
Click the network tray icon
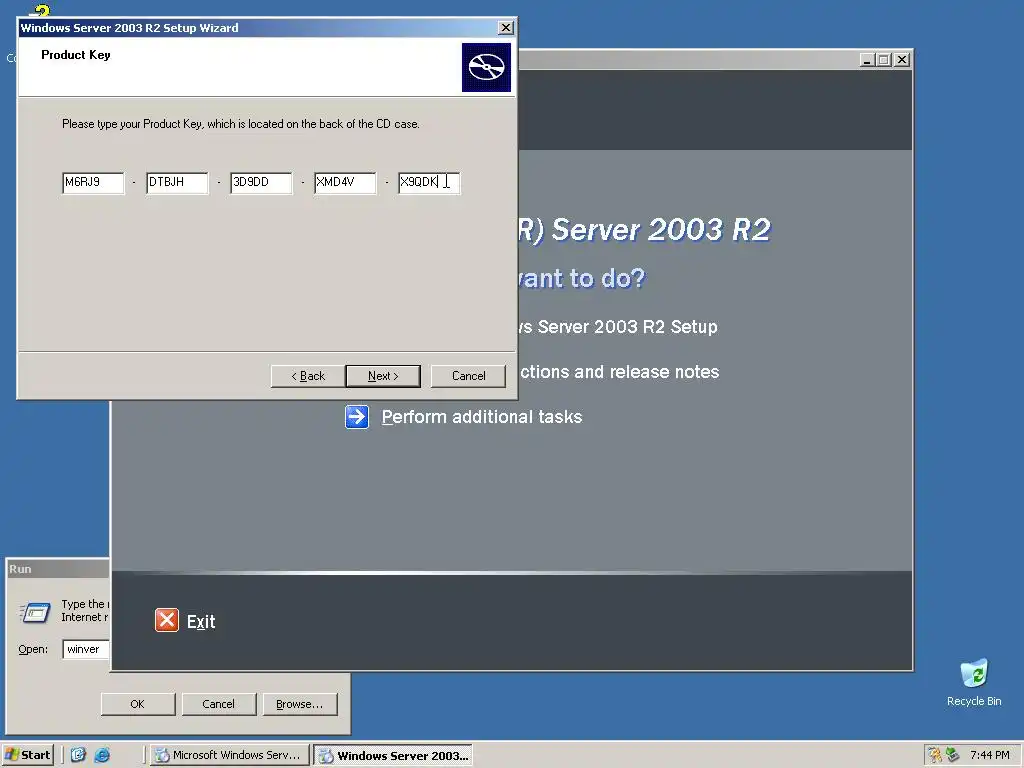pos(952,755)
